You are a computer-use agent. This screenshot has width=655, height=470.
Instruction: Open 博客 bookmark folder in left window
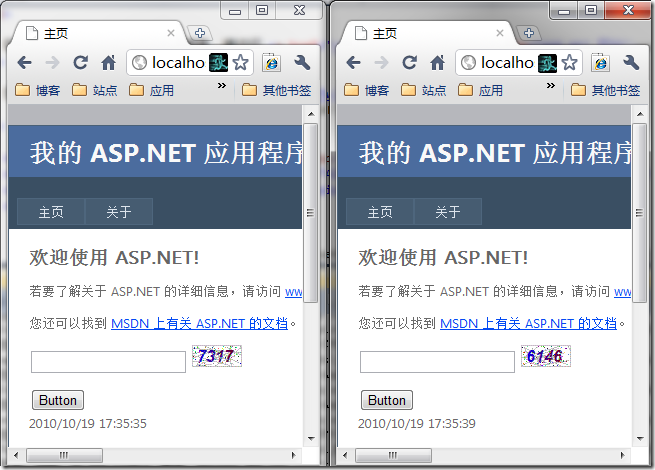pos(38,90)
